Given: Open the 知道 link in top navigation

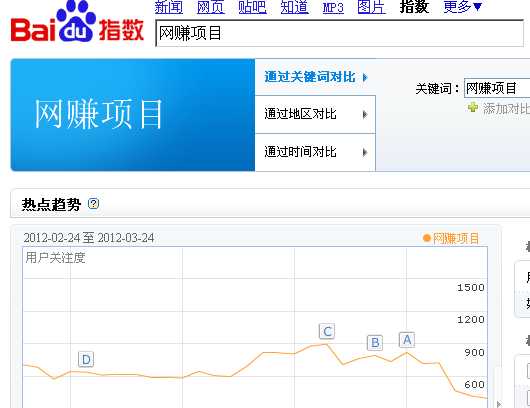Looking at the screenshot, I should point(294,7).
